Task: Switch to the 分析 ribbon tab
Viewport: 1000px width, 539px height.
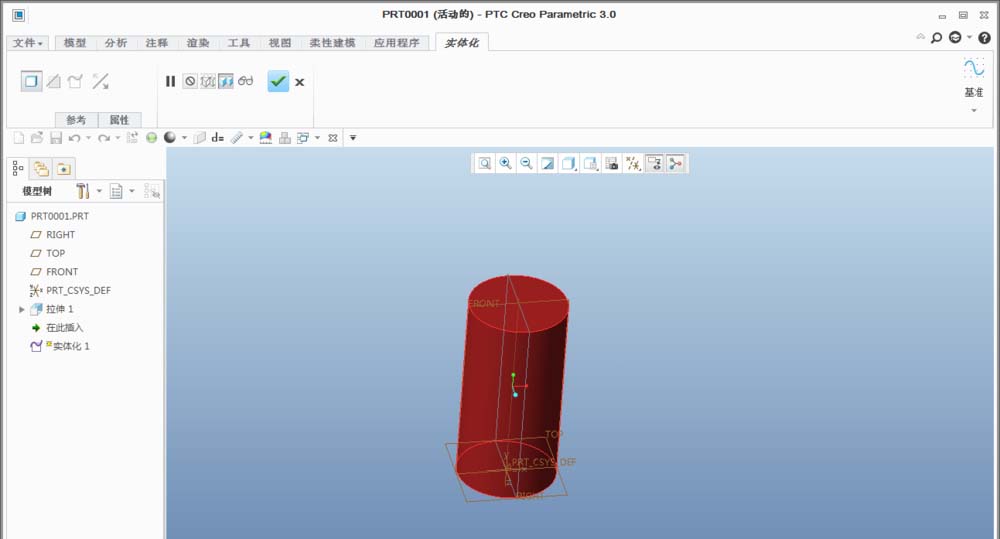Action: coord(115,43)
